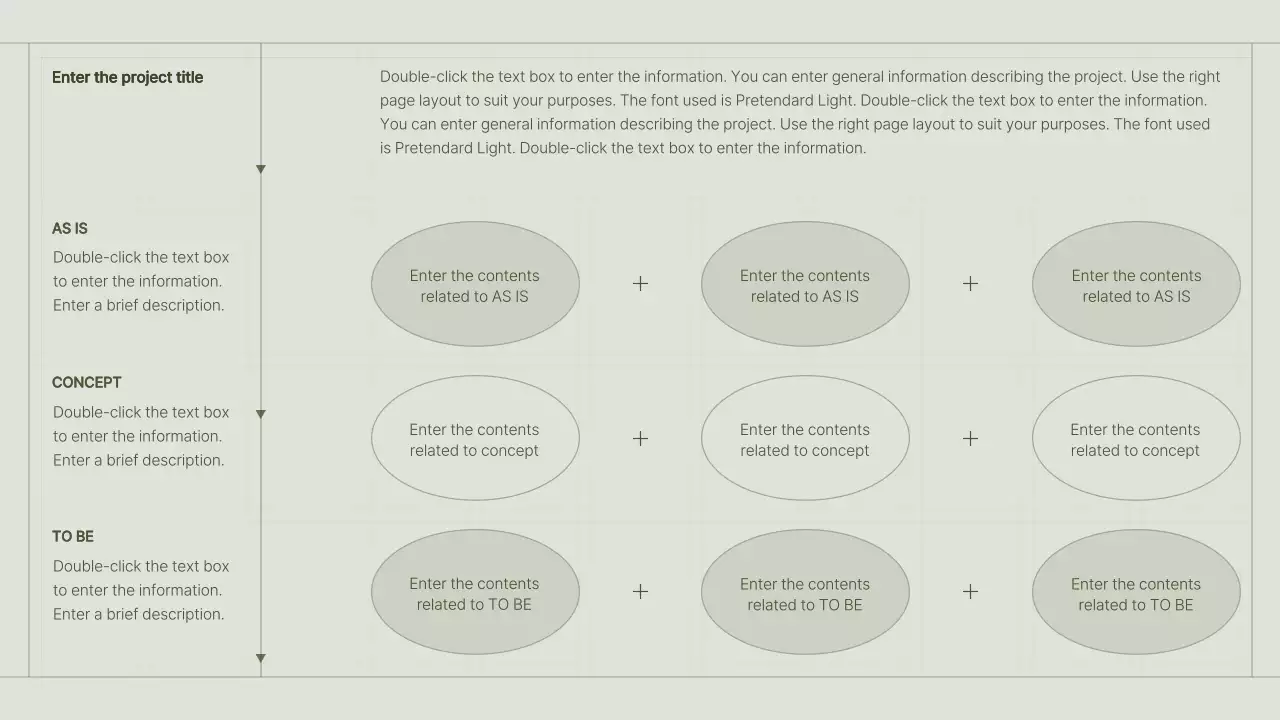This screenshot has width=1280, height=720.
Task: Click the plus sign between middle and right TO BE ellipses
Action: click(970, 592)
